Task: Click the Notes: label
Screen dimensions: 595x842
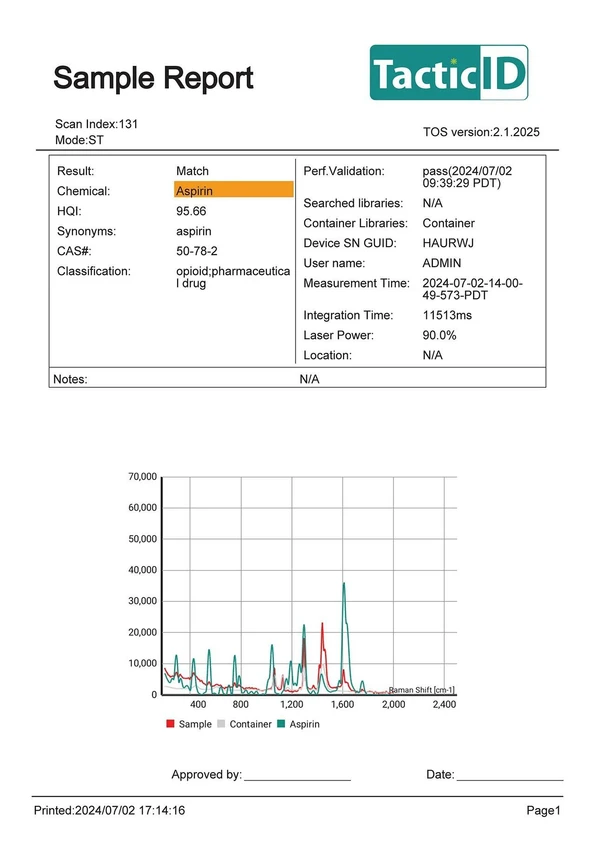Action: [70, 379]
